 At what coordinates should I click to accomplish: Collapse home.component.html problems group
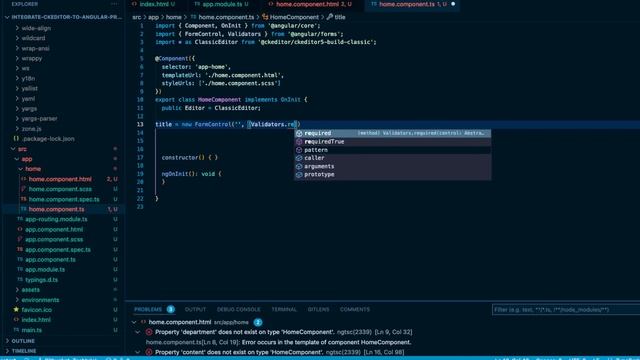(x=134, y=322)
